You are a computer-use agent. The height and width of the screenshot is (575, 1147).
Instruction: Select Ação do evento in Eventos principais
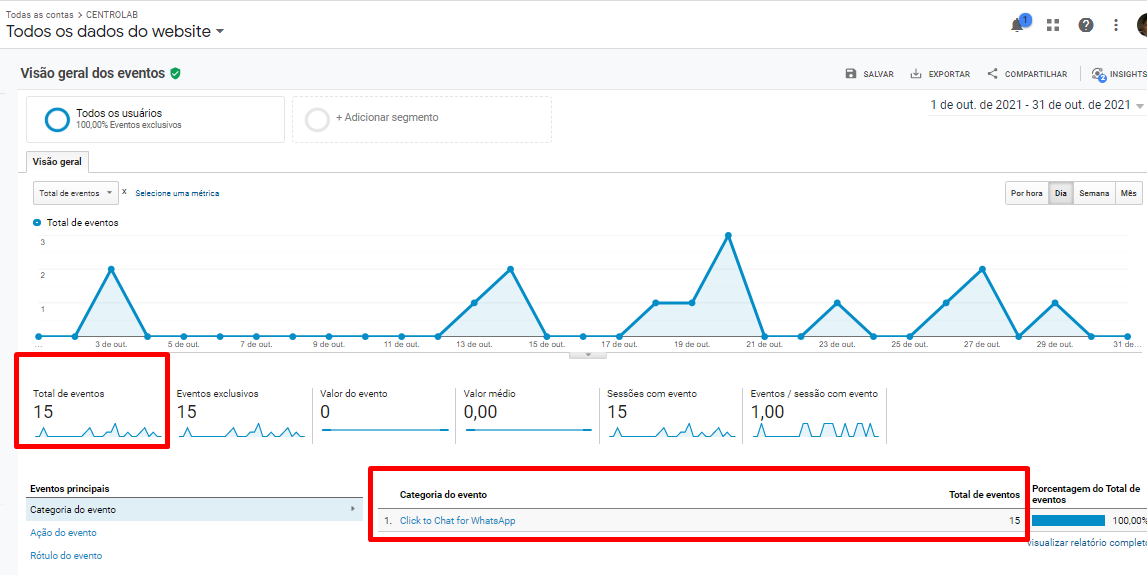(x=63, y=533)
